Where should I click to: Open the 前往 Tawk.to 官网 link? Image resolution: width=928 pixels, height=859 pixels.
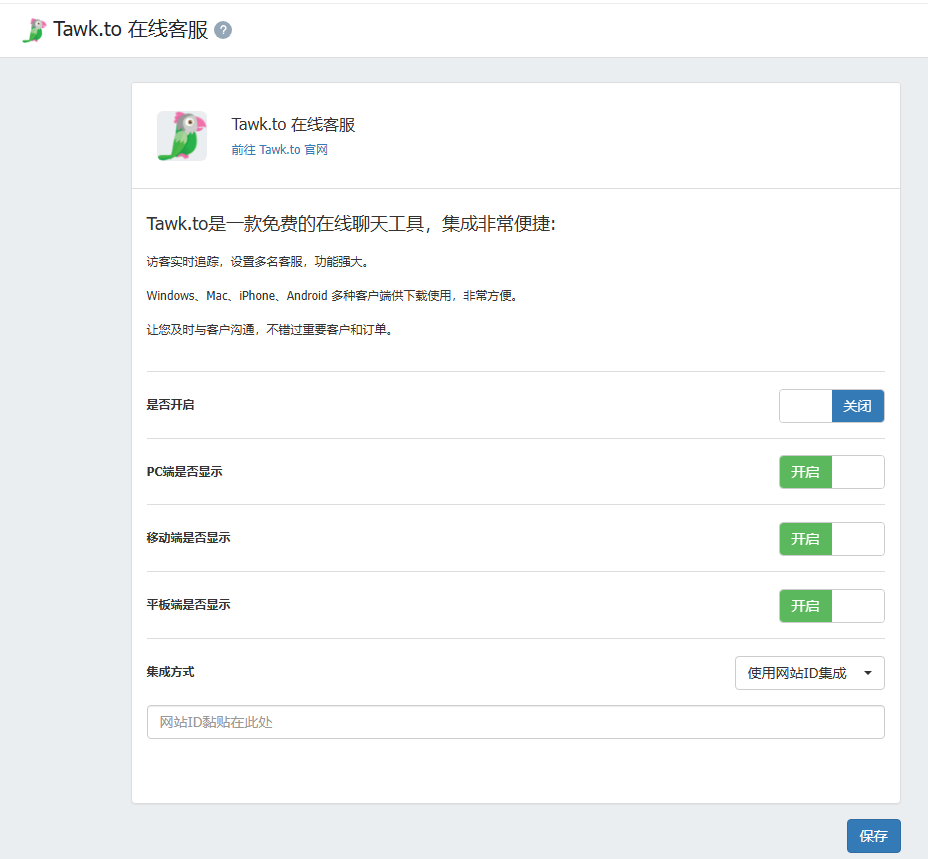click(279, 150)
